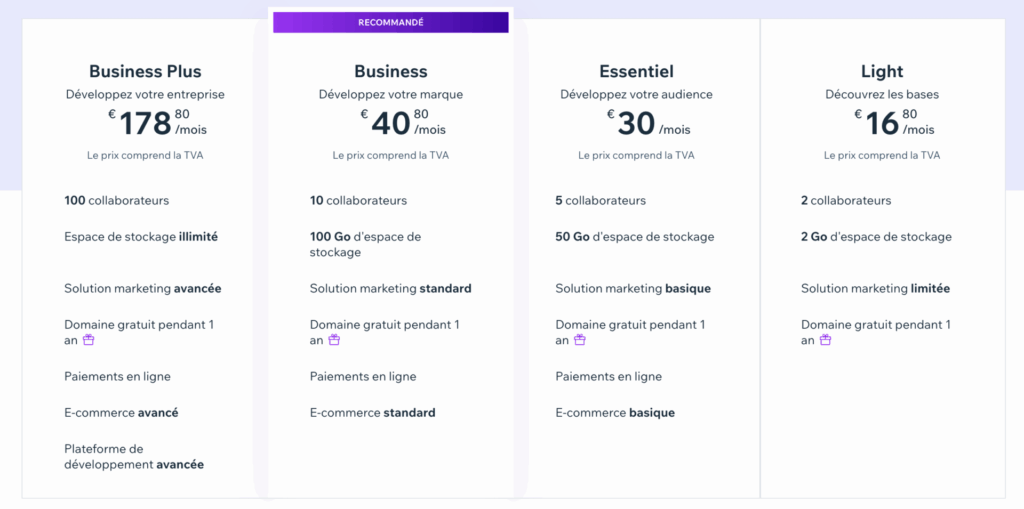
Task: Select the Business Plus plan title
Action: pos(145,72)
